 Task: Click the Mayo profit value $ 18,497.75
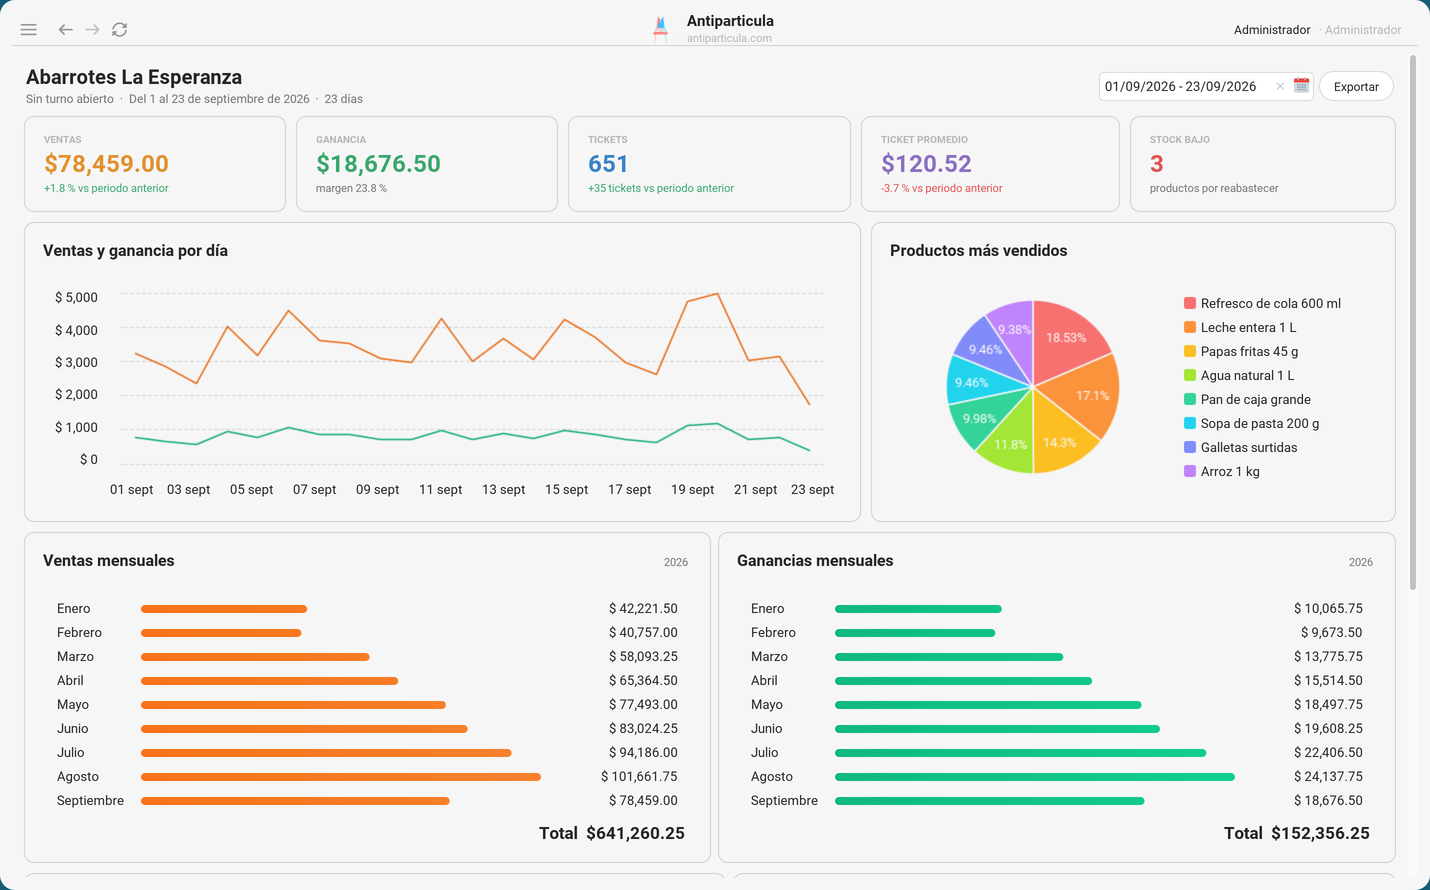tap(1328, 705)
